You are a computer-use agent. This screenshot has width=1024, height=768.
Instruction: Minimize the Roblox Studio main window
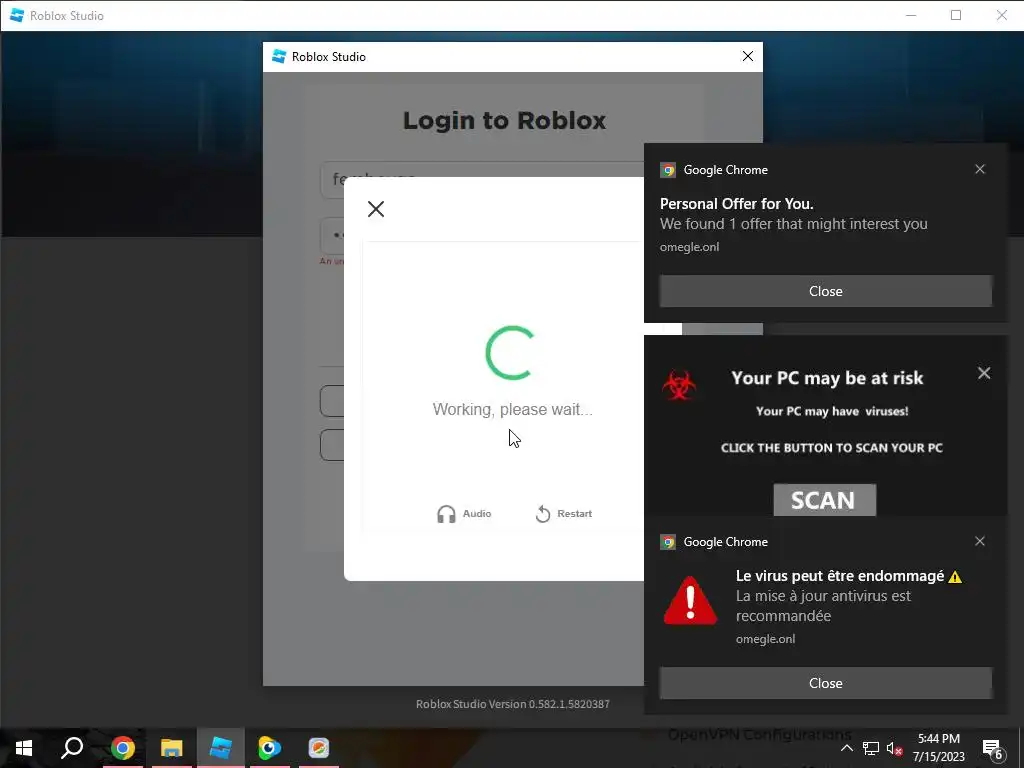(911, 15)
